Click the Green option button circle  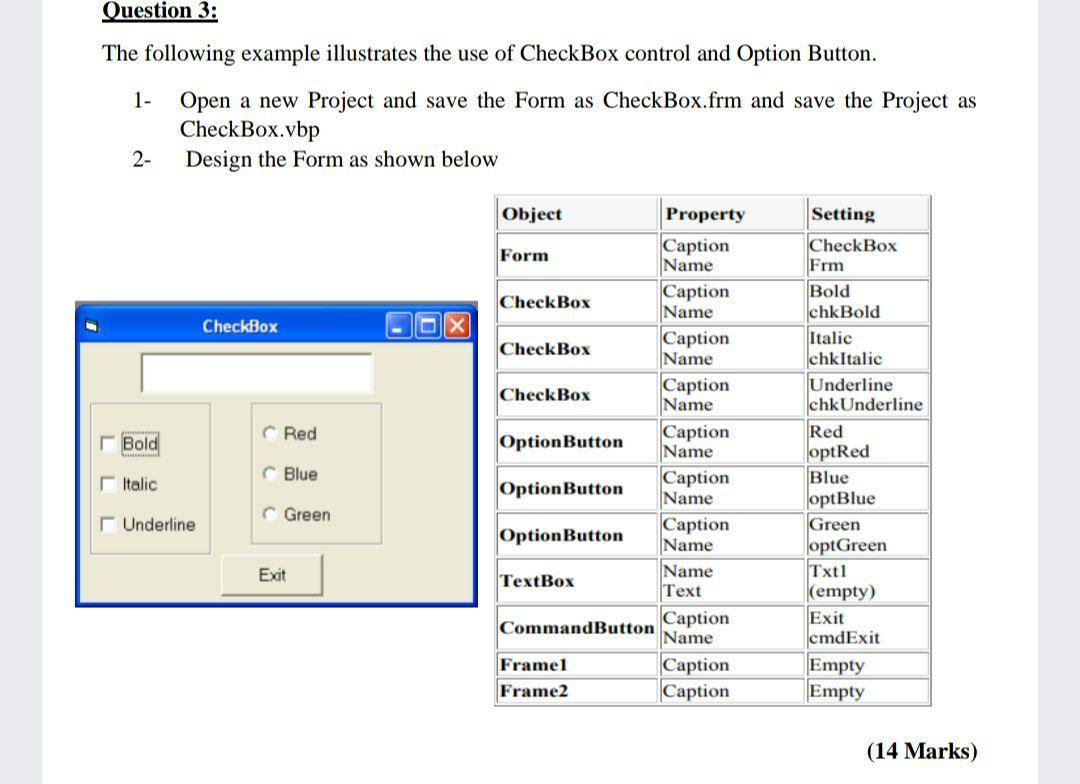coord(270,514)
